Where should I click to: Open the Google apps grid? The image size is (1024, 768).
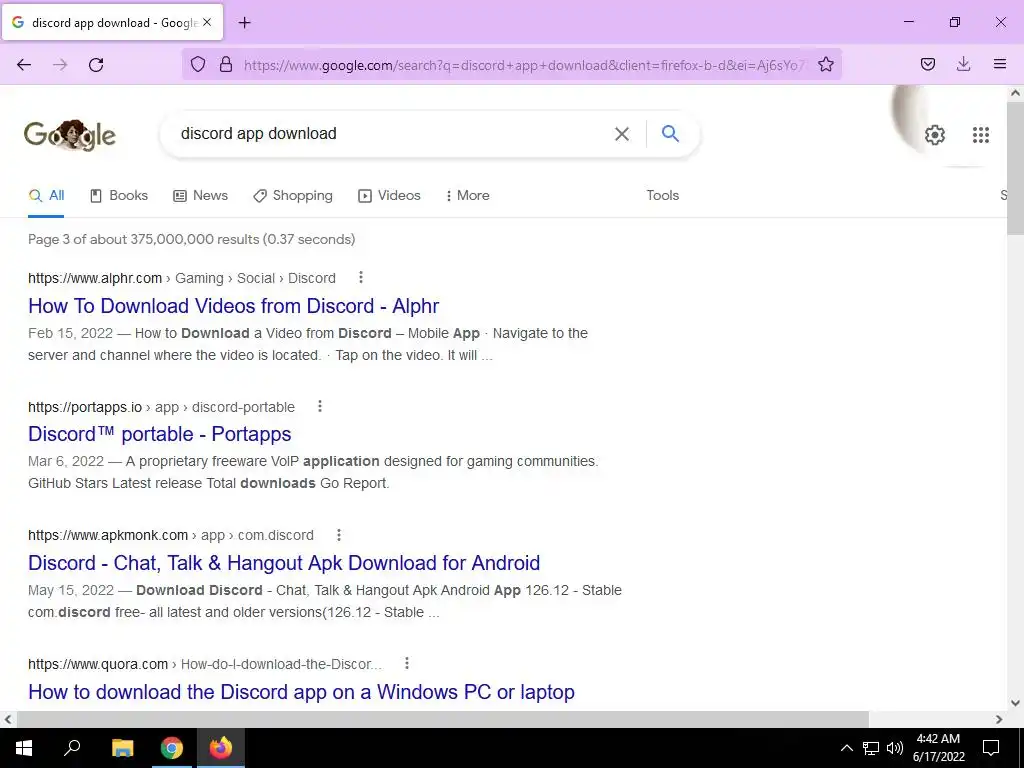point(980,135)
